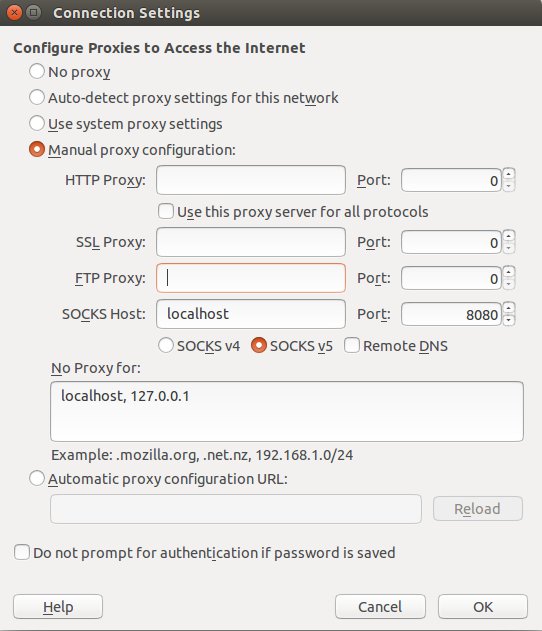Viewport: 542px width, 631px height.
Task: Cancel the Connection Settings dialog
Action: point(380,606)
